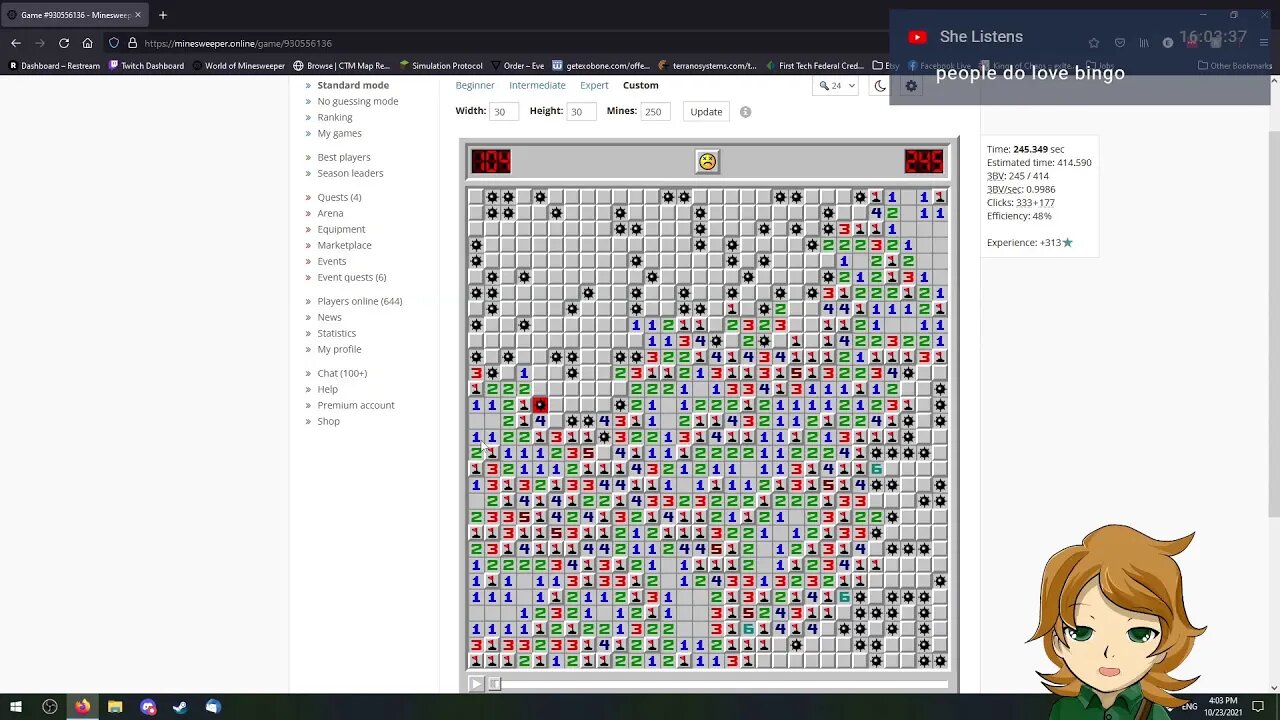Open the getexobone.com bookmark
1280x720 pixels.
click(601, 66)
